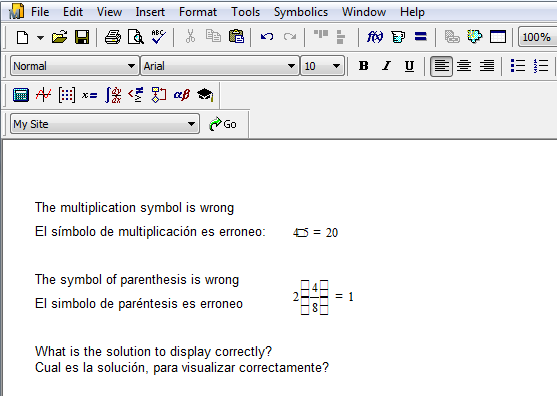The height and width of the screenshot is (396, 557).
Task: Open the Boolean toolbar icon
Action: 136,95
